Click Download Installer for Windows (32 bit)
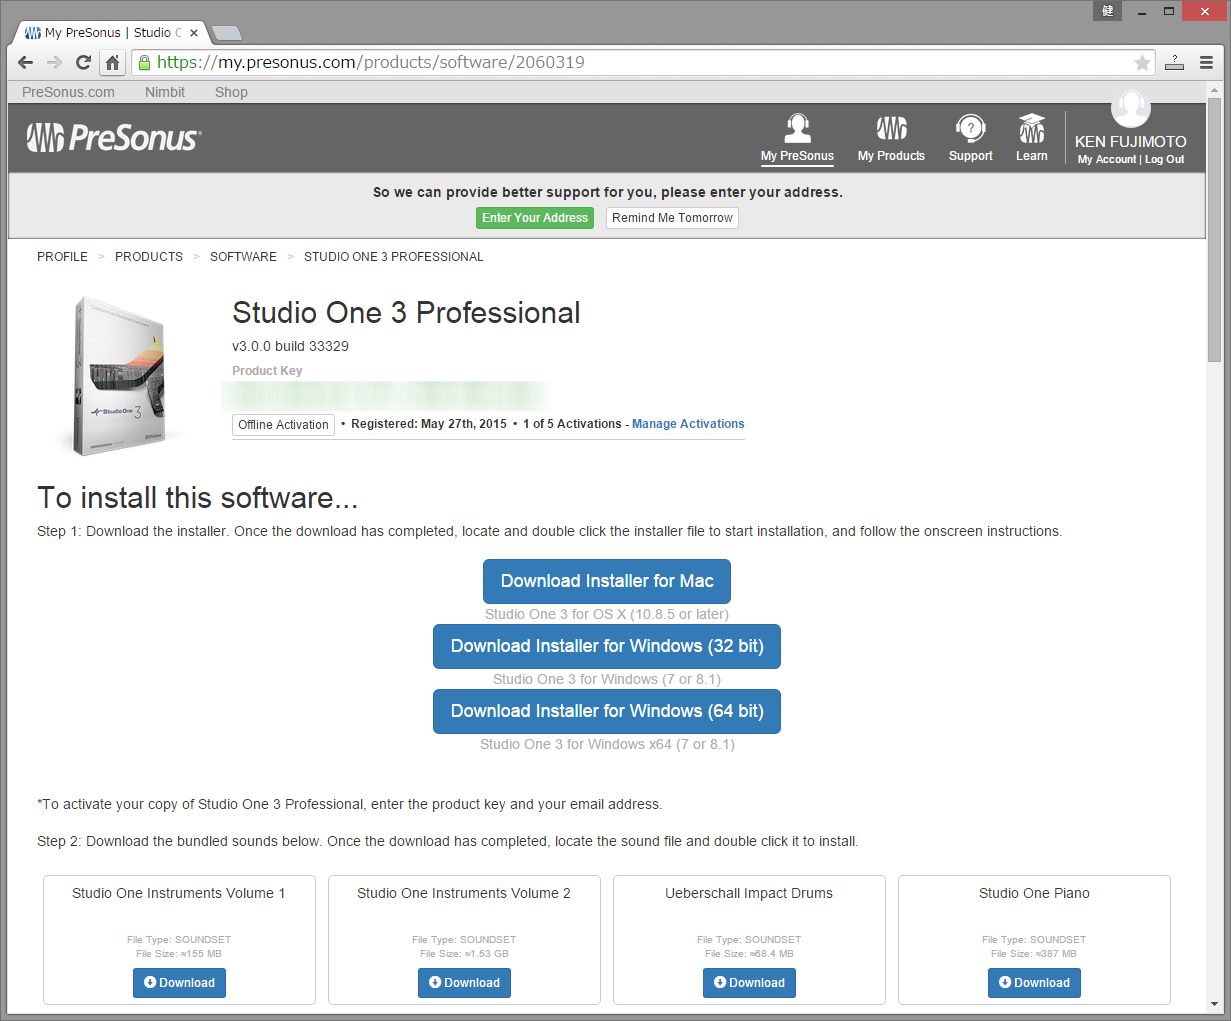Image resolution: width=1231 pixels, height=1021 pixels. click(x=607, y=646)
